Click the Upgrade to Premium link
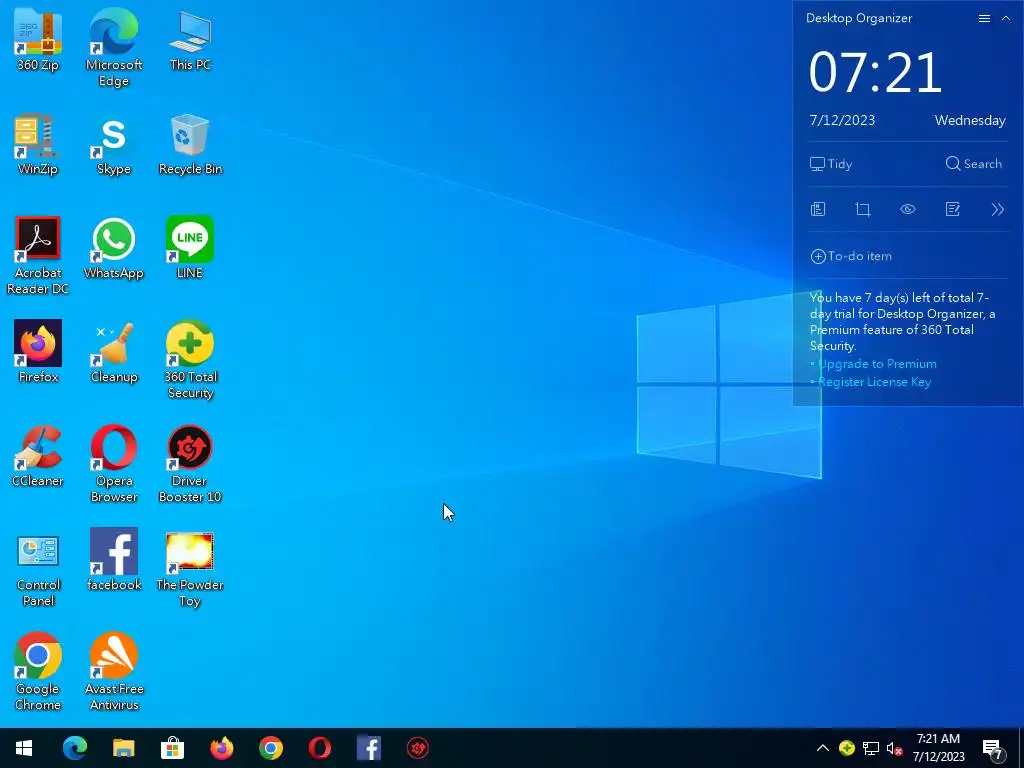1024x768 pixels. point(876,364)
